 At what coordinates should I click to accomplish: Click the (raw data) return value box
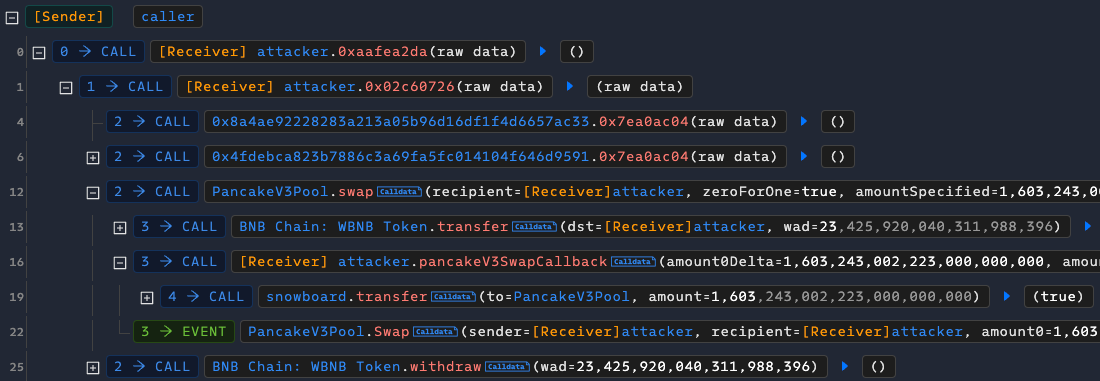(x=640, y=87)
